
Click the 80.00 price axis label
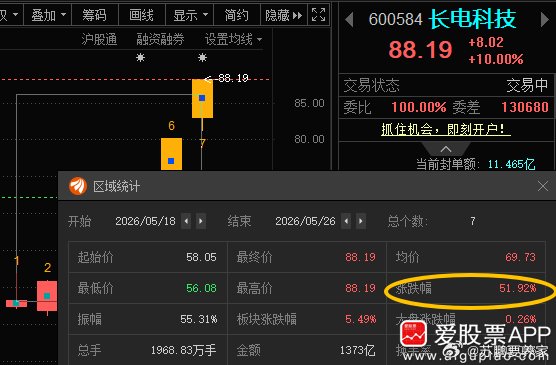pos(309,139)
